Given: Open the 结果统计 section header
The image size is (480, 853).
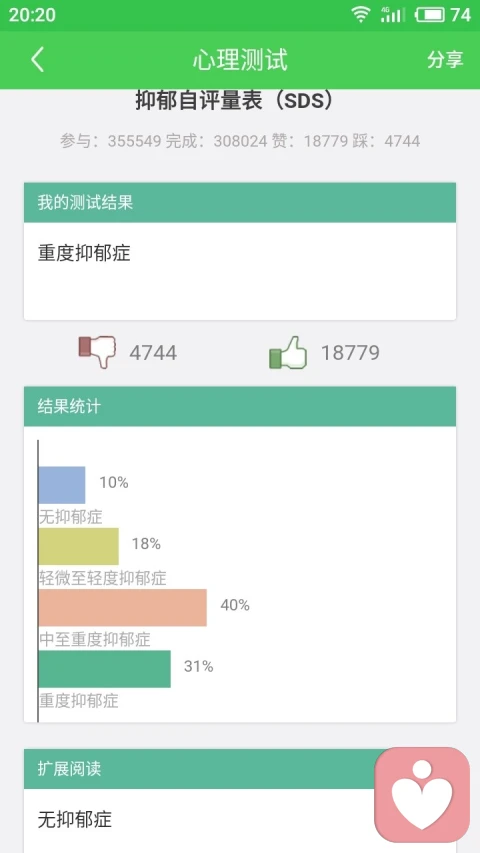Looking at the screenshot, I should point(239,406).
